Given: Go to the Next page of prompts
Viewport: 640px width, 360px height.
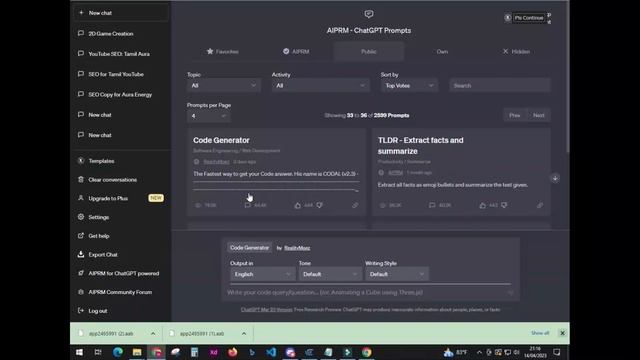Looking at the screenshot, I should [x=538, y=116].
